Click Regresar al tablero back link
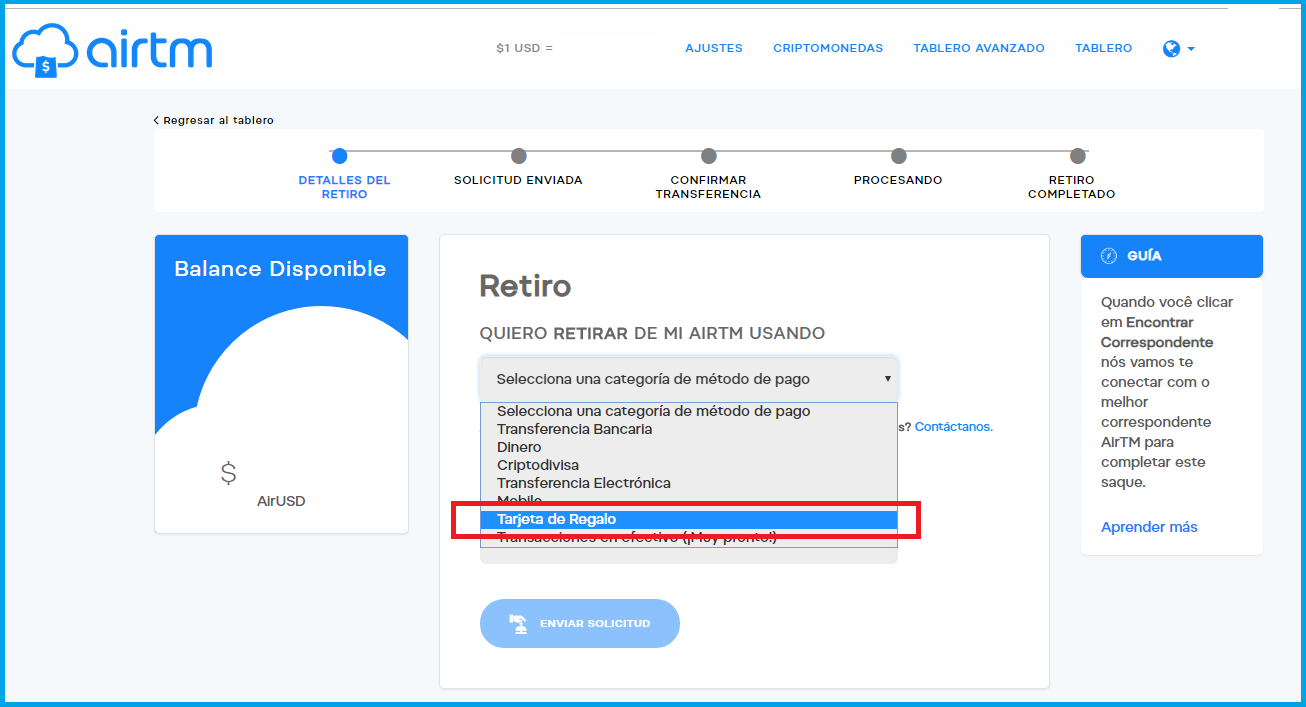The image size is (1306, 707). 214,120
